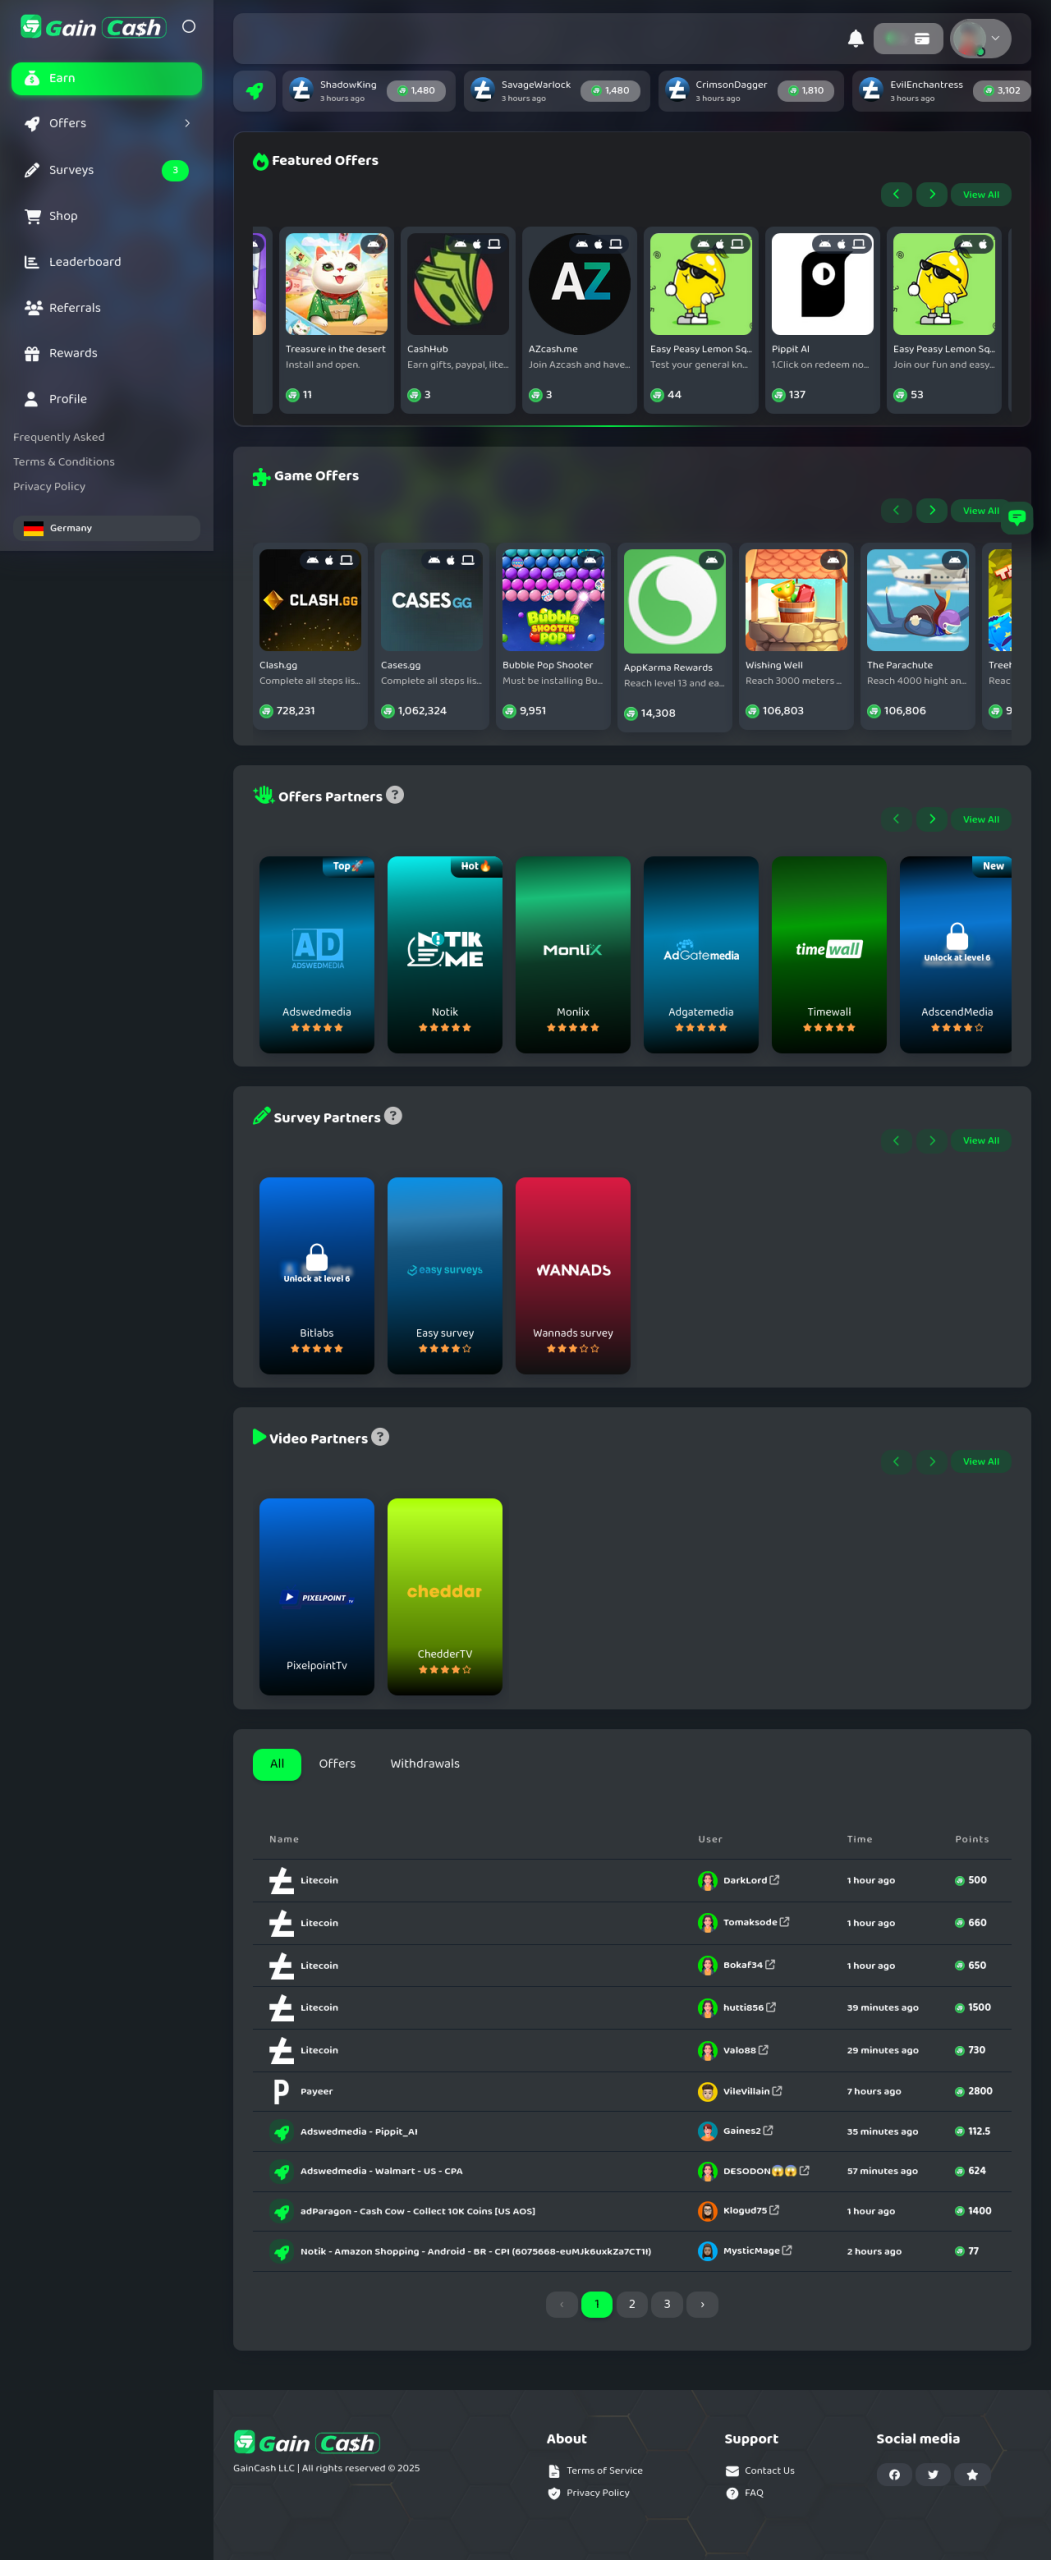Viewport: 1051px width, 2560px height.
Task: Open the AppKarma Rewards offer
Action: click(x=675, y=638)
